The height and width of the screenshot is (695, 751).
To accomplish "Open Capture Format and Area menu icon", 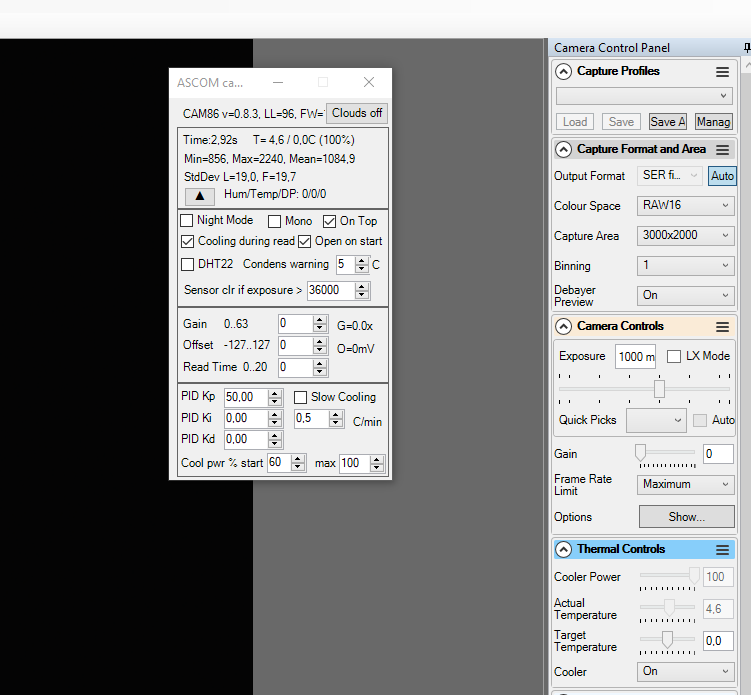I will 722,150.
